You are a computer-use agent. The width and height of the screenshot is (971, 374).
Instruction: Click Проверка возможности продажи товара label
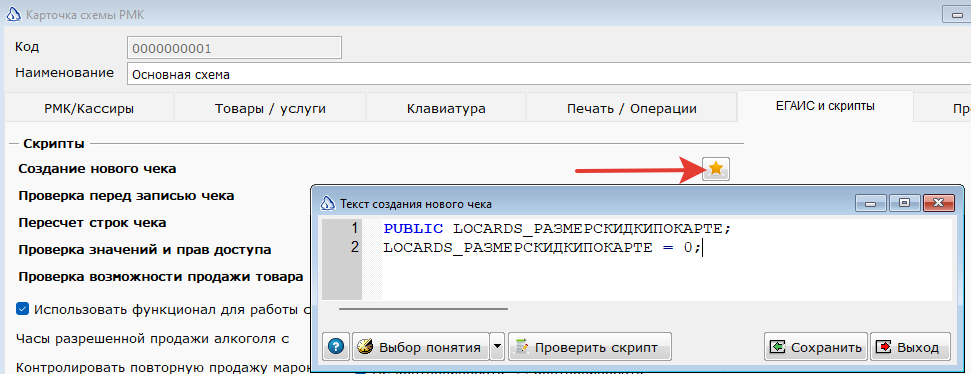coord(160,277)
